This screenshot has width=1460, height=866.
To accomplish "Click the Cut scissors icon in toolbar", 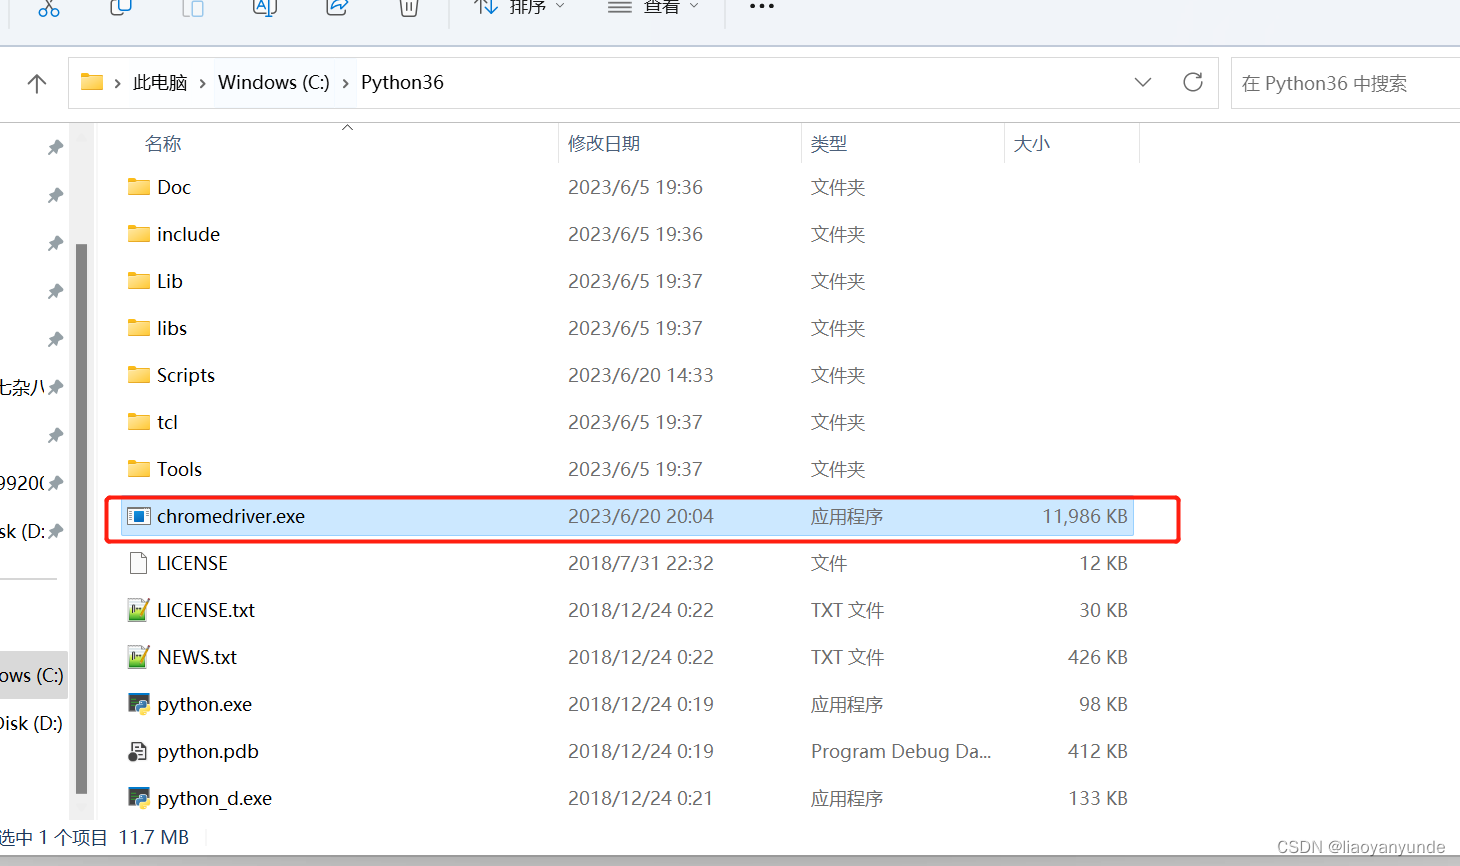I will tap(49, 8).
